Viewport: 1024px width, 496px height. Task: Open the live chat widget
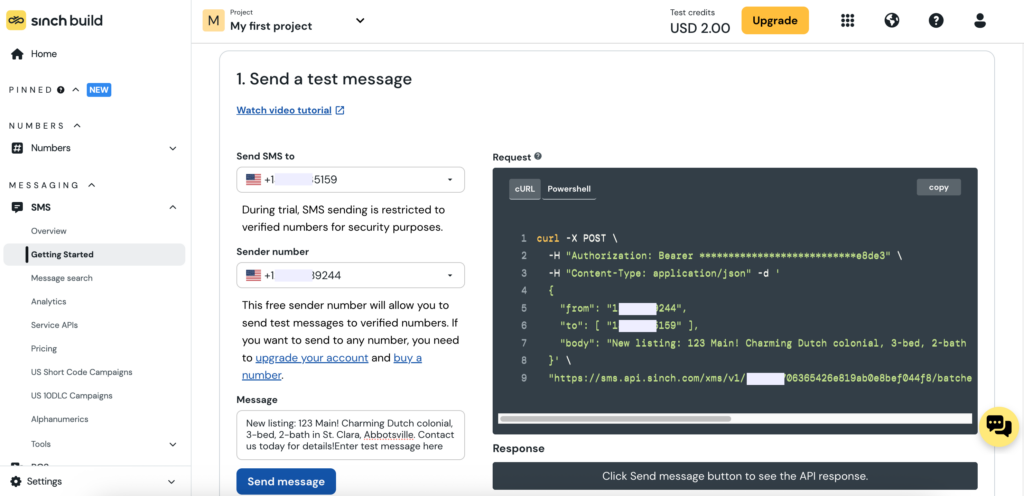(x=999, y=426)
